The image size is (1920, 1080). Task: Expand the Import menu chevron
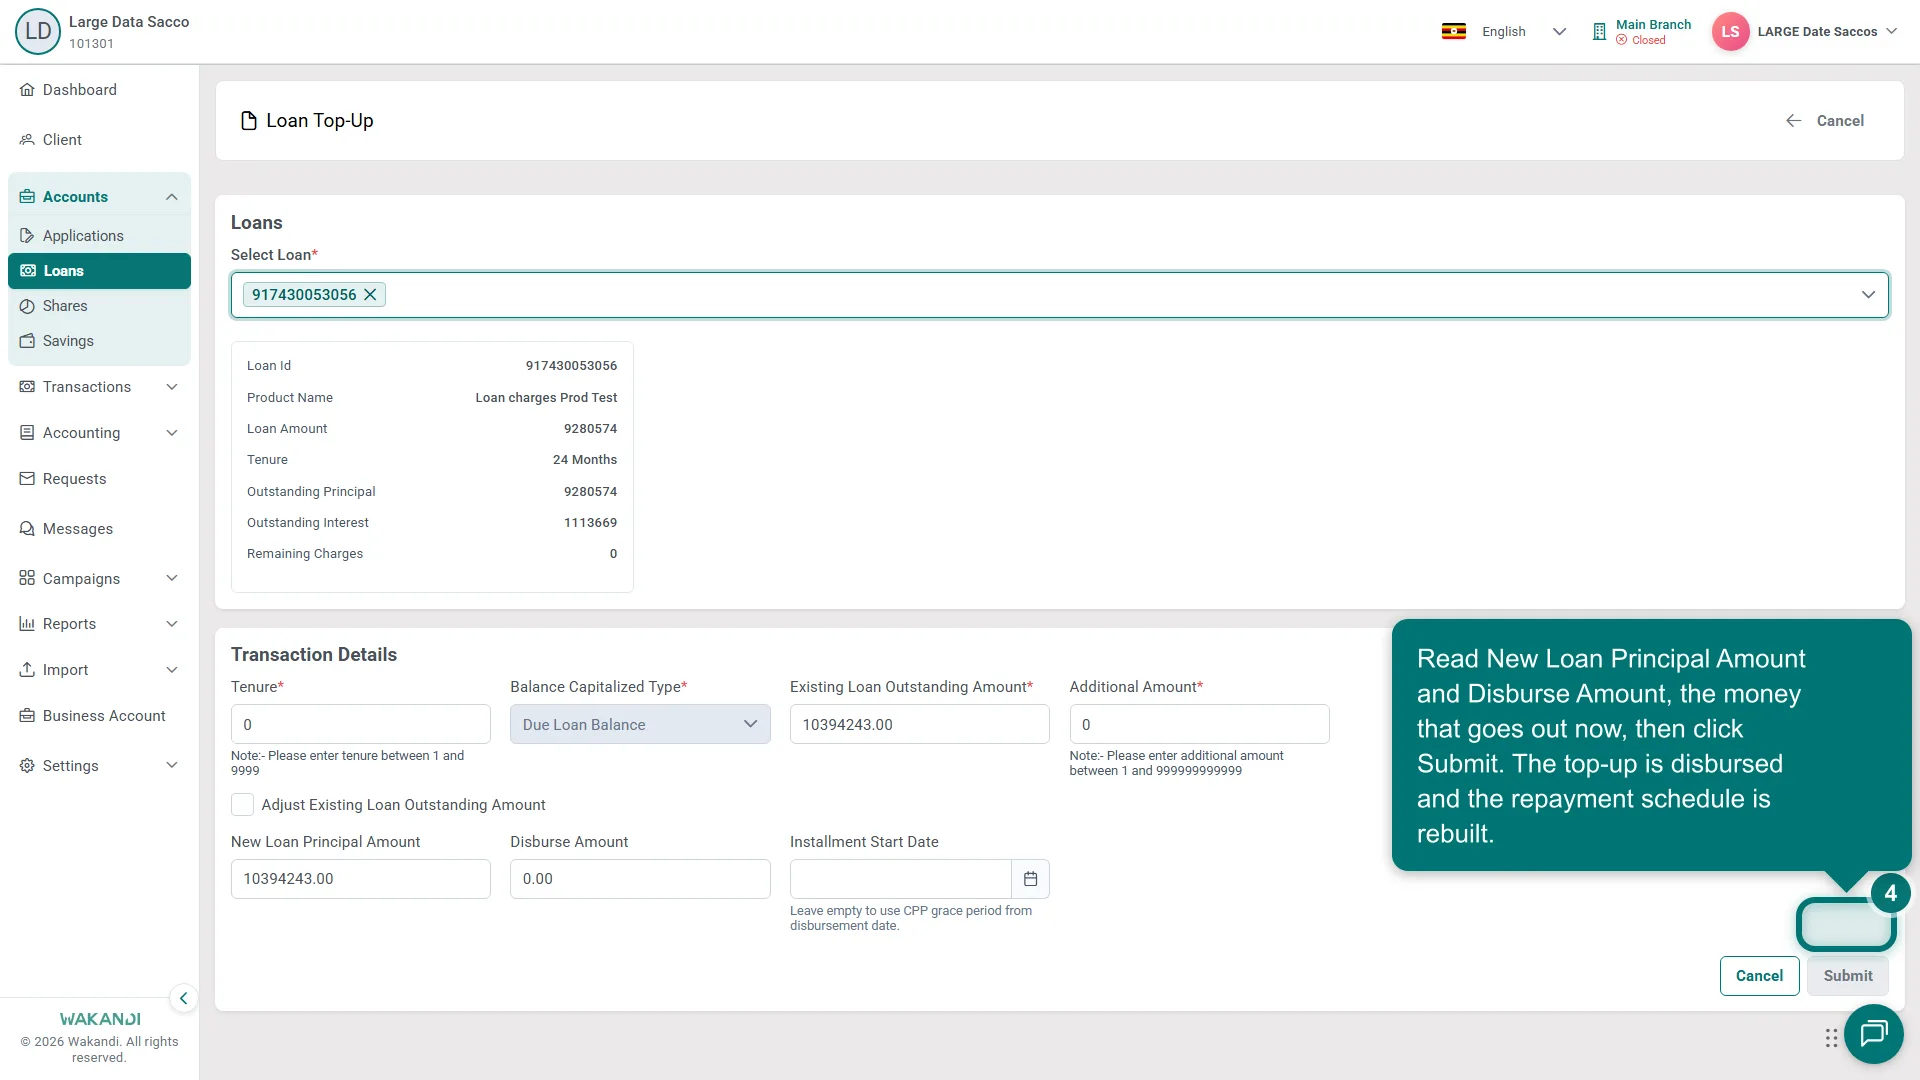172,670
